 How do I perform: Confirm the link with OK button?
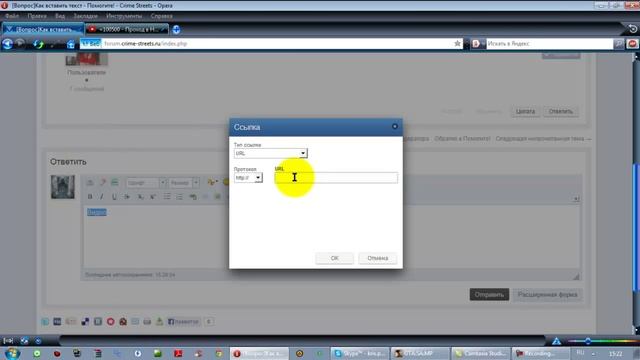point(334,258)
